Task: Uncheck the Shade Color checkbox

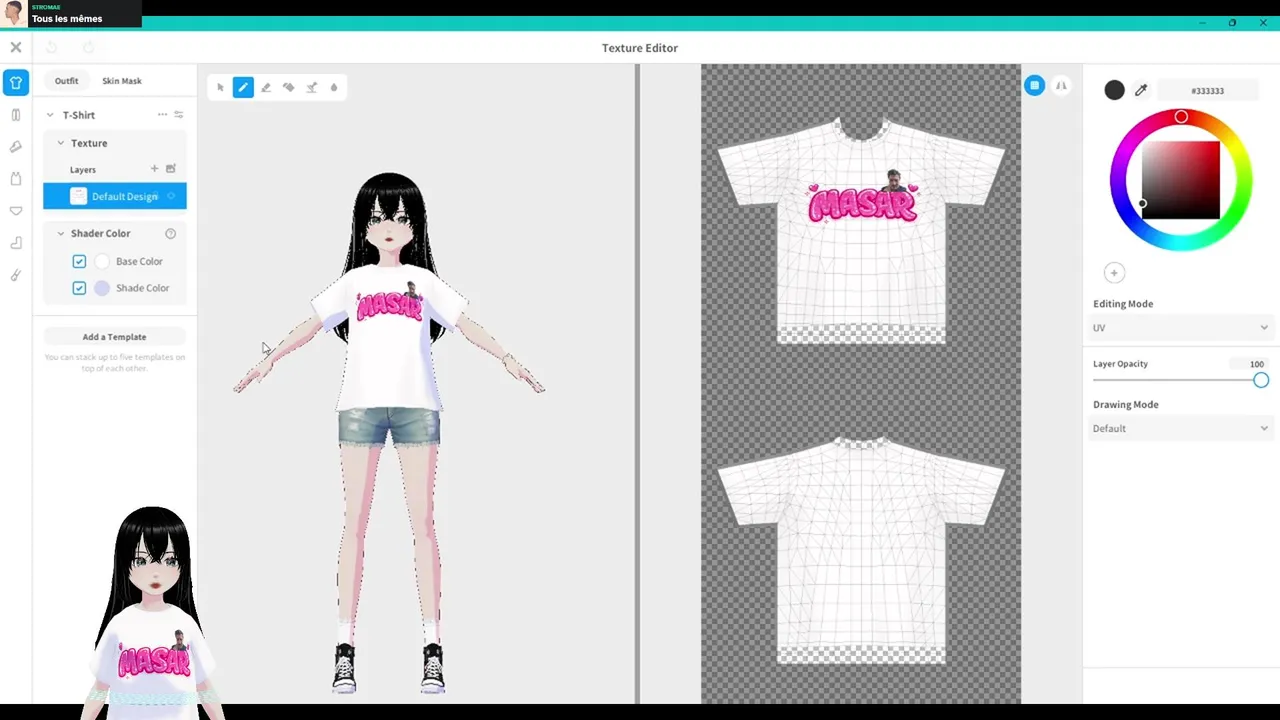Action: point(79,288)
